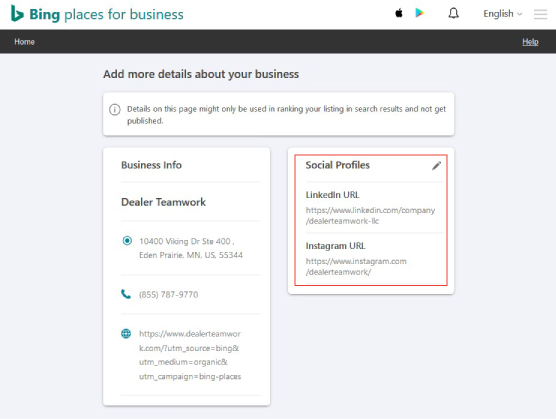Expand the English language dropdown
Image resolution: width=556 pixels, height=419 pixels.
click(x=502, y=14)
